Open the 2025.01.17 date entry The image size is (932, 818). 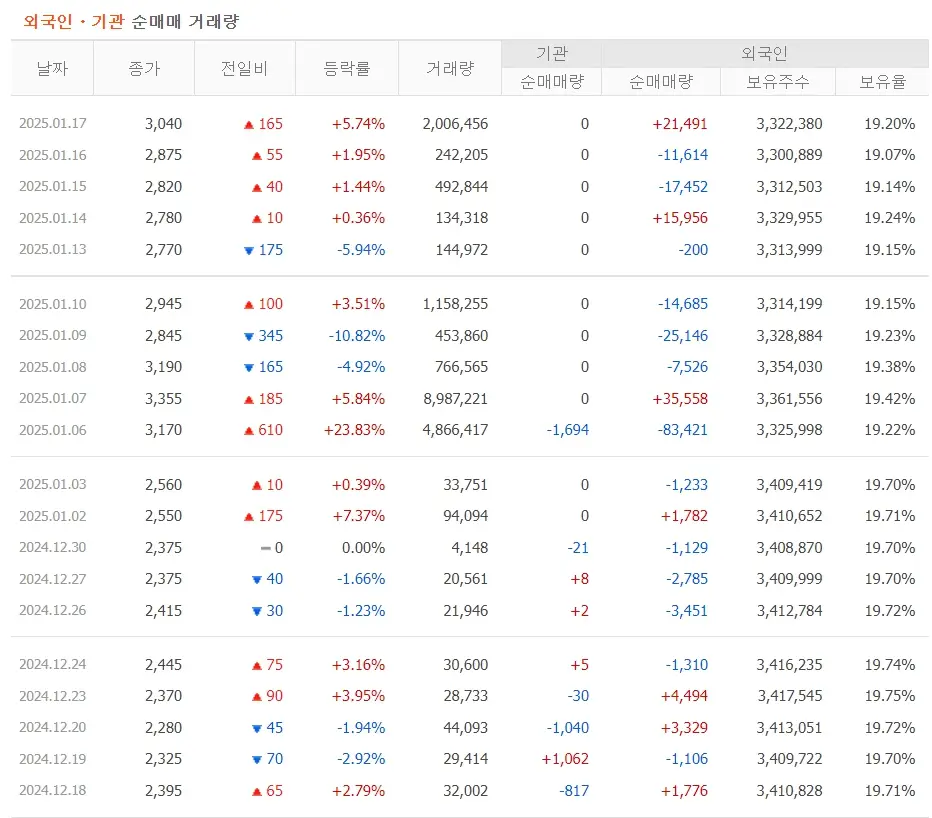[52, 124]
